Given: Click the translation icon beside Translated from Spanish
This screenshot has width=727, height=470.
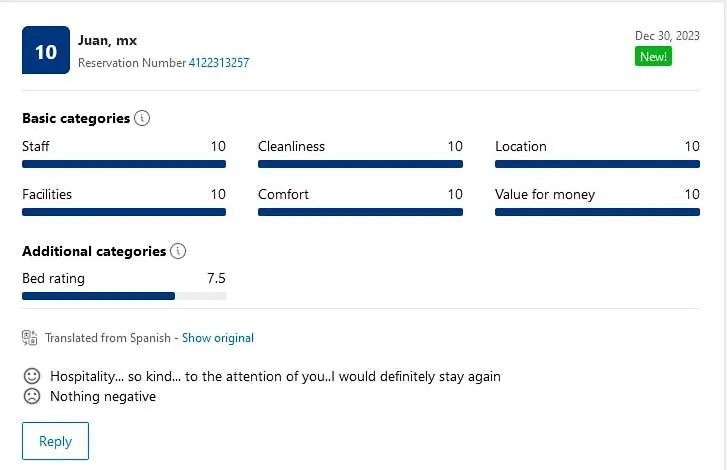Looking at the screenshot, I should [30, 337].
